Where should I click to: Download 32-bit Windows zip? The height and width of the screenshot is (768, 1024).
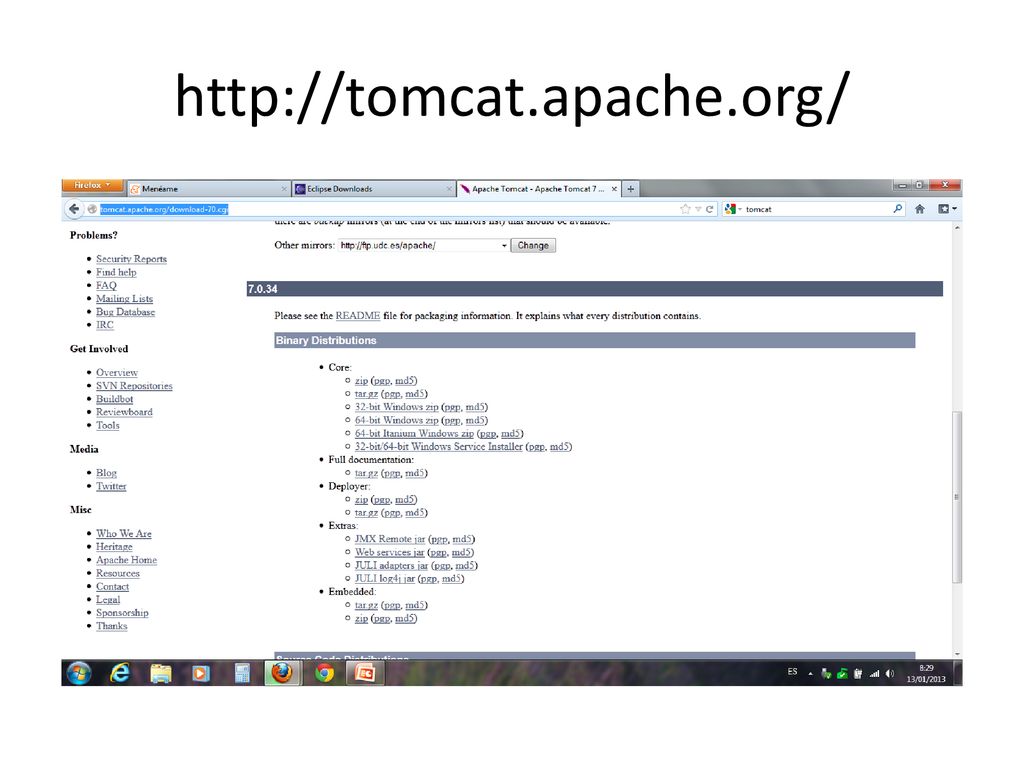click(x=396, y=407)
